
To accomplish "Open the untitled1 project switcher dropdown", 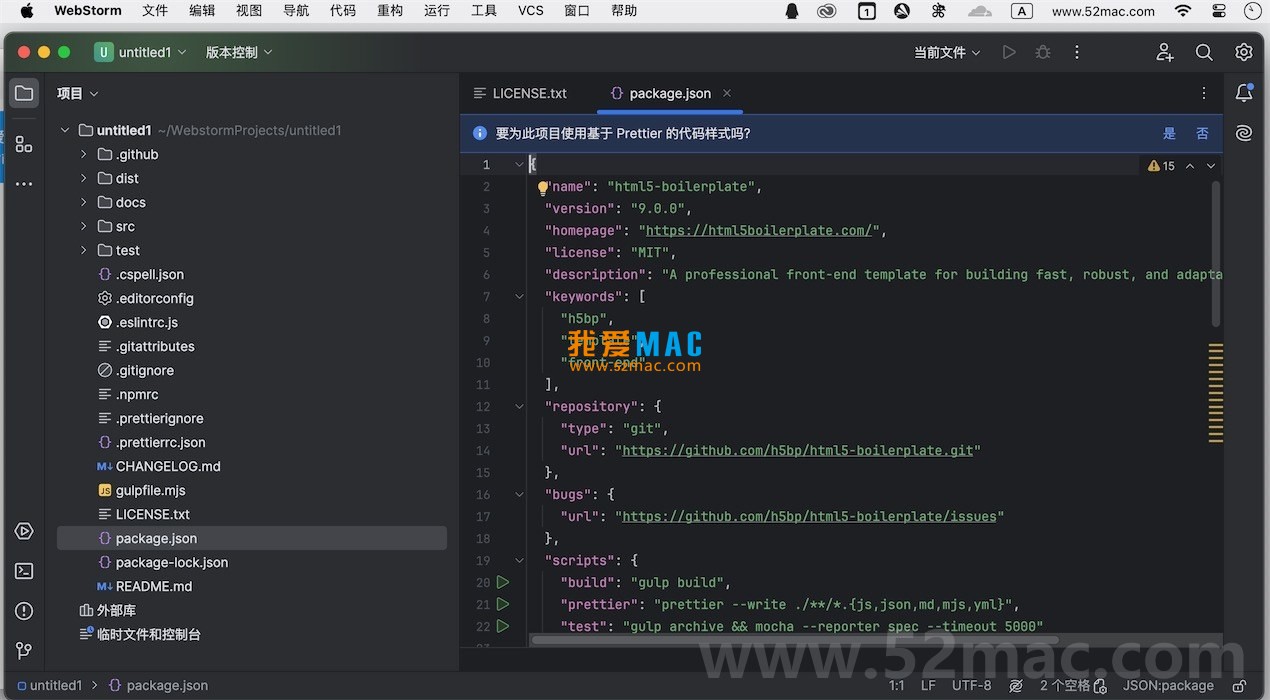I will (x=140, y=52).
